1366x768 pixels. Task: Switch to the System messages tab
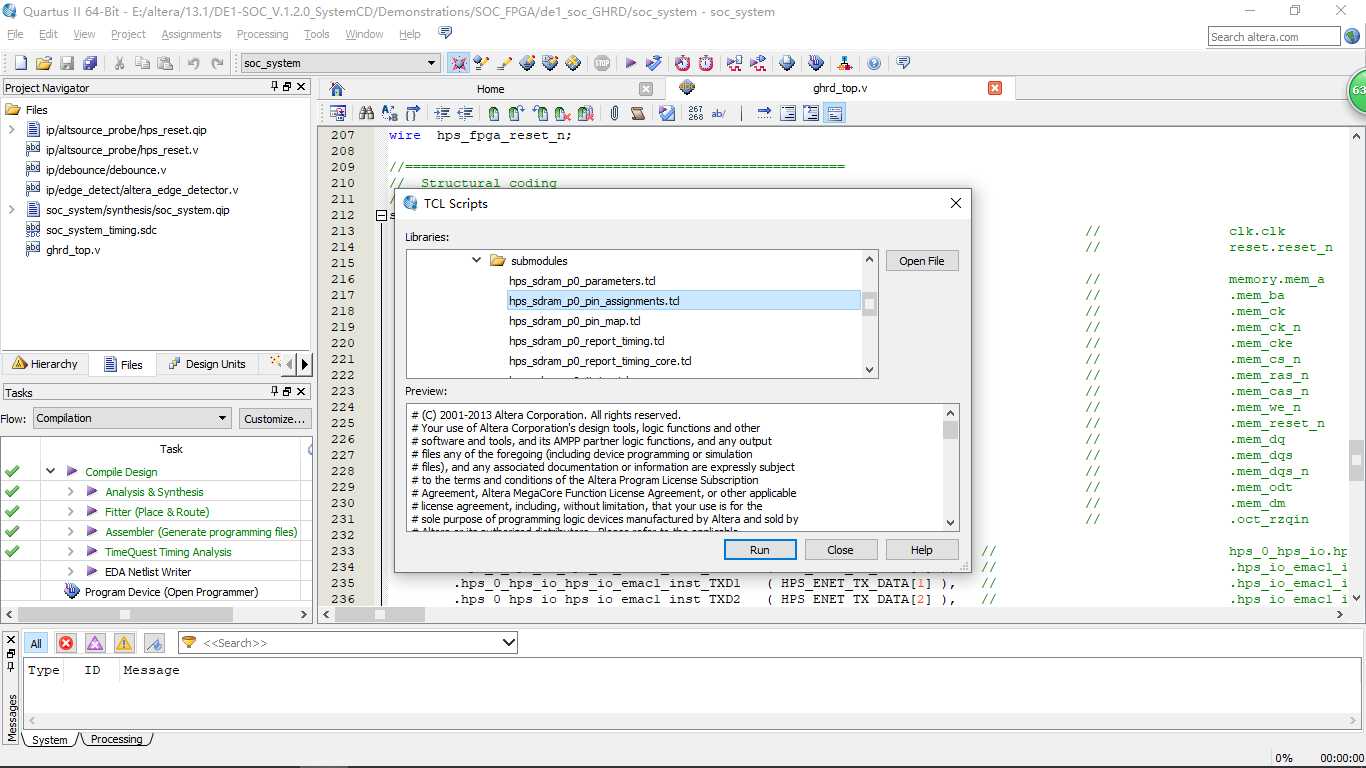(49, 740)
